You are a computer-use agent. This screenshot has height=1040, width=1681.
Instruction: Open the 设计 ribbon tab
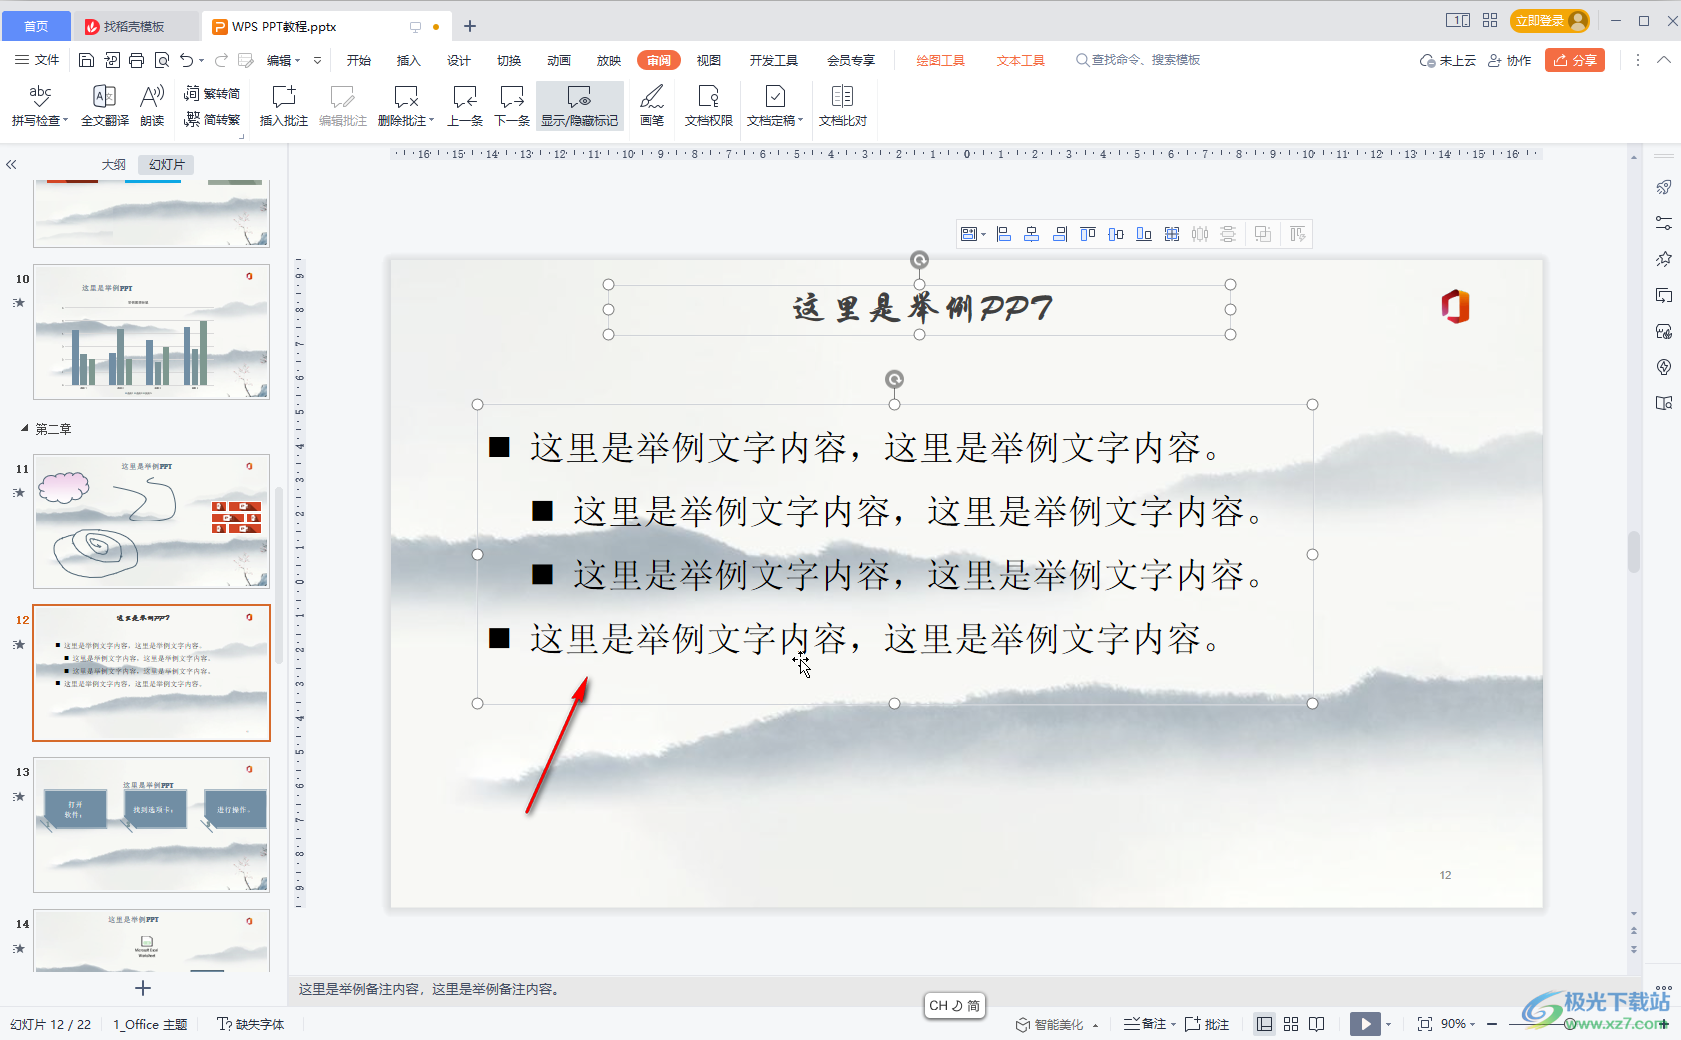(459, 60)
